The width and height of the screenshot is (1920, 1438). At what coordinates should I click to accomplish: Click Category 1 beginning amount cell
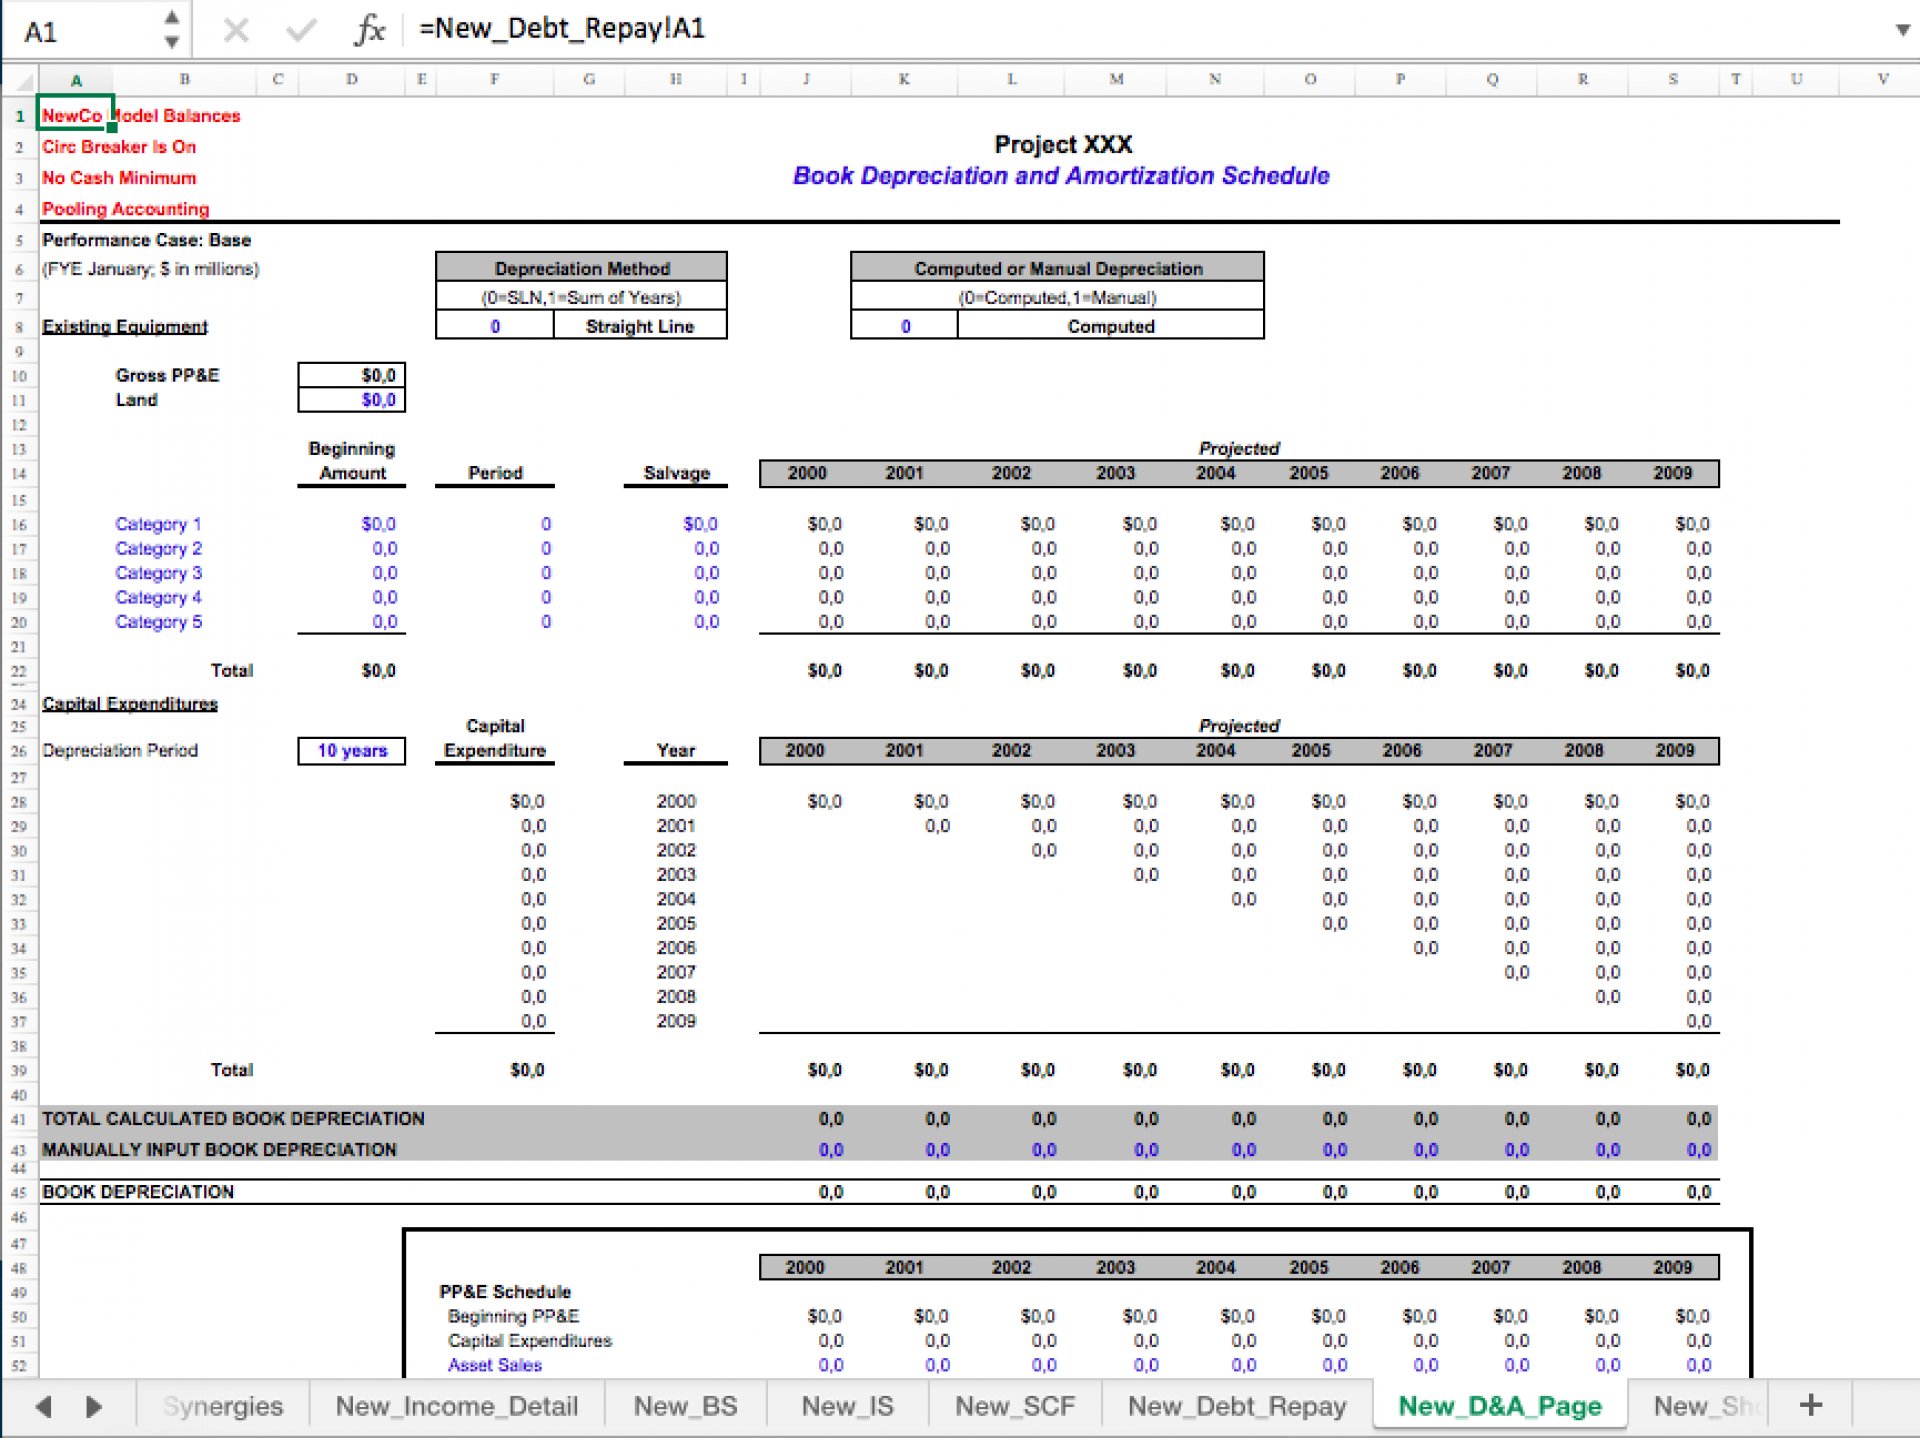tap(352, 524)
